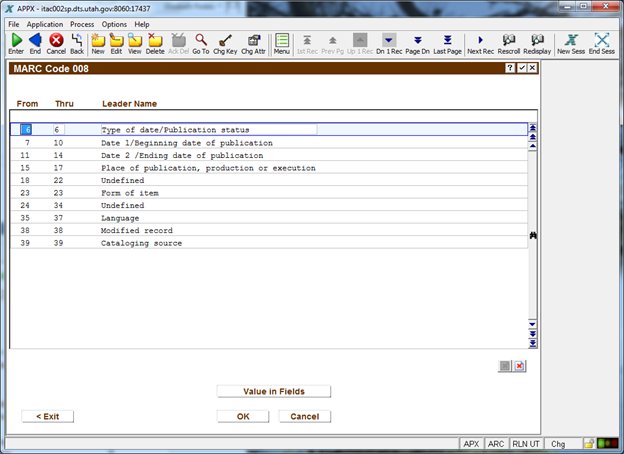Click the < Exit button

tap(47, 416)
